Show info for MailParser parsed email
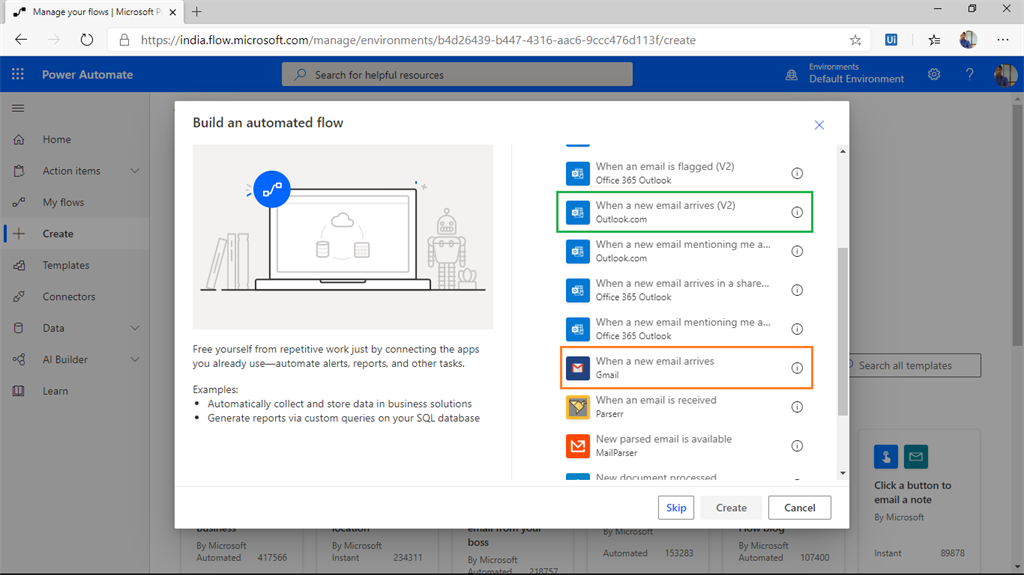 797,446
